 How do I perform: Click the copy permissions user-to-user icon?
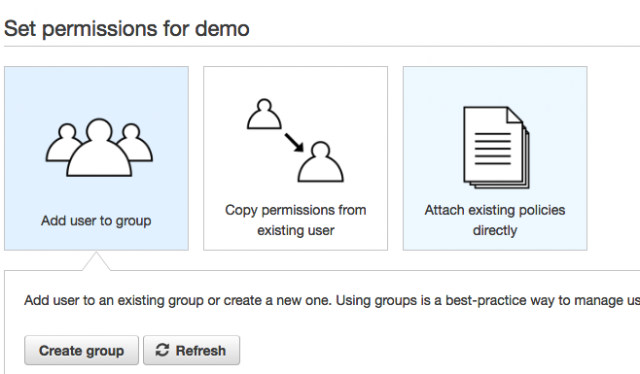[x=295, y=140]
